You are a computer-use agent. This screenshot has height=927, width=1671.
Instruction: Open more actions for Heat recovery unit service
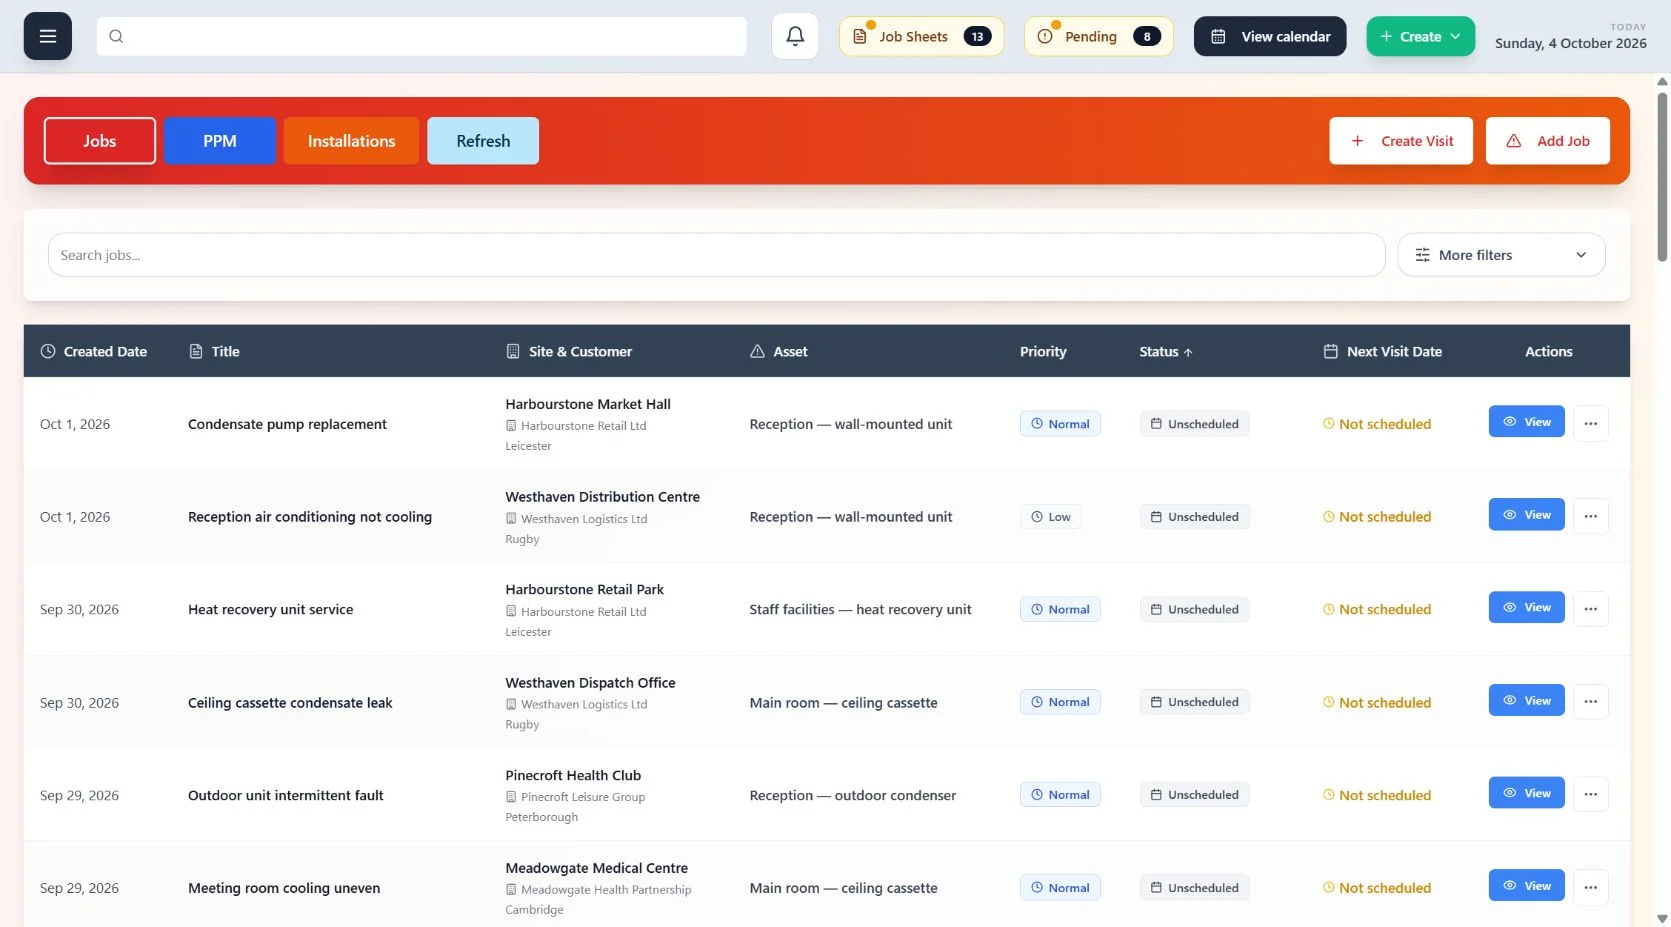pyautogui.click(x=1591, y=608)
